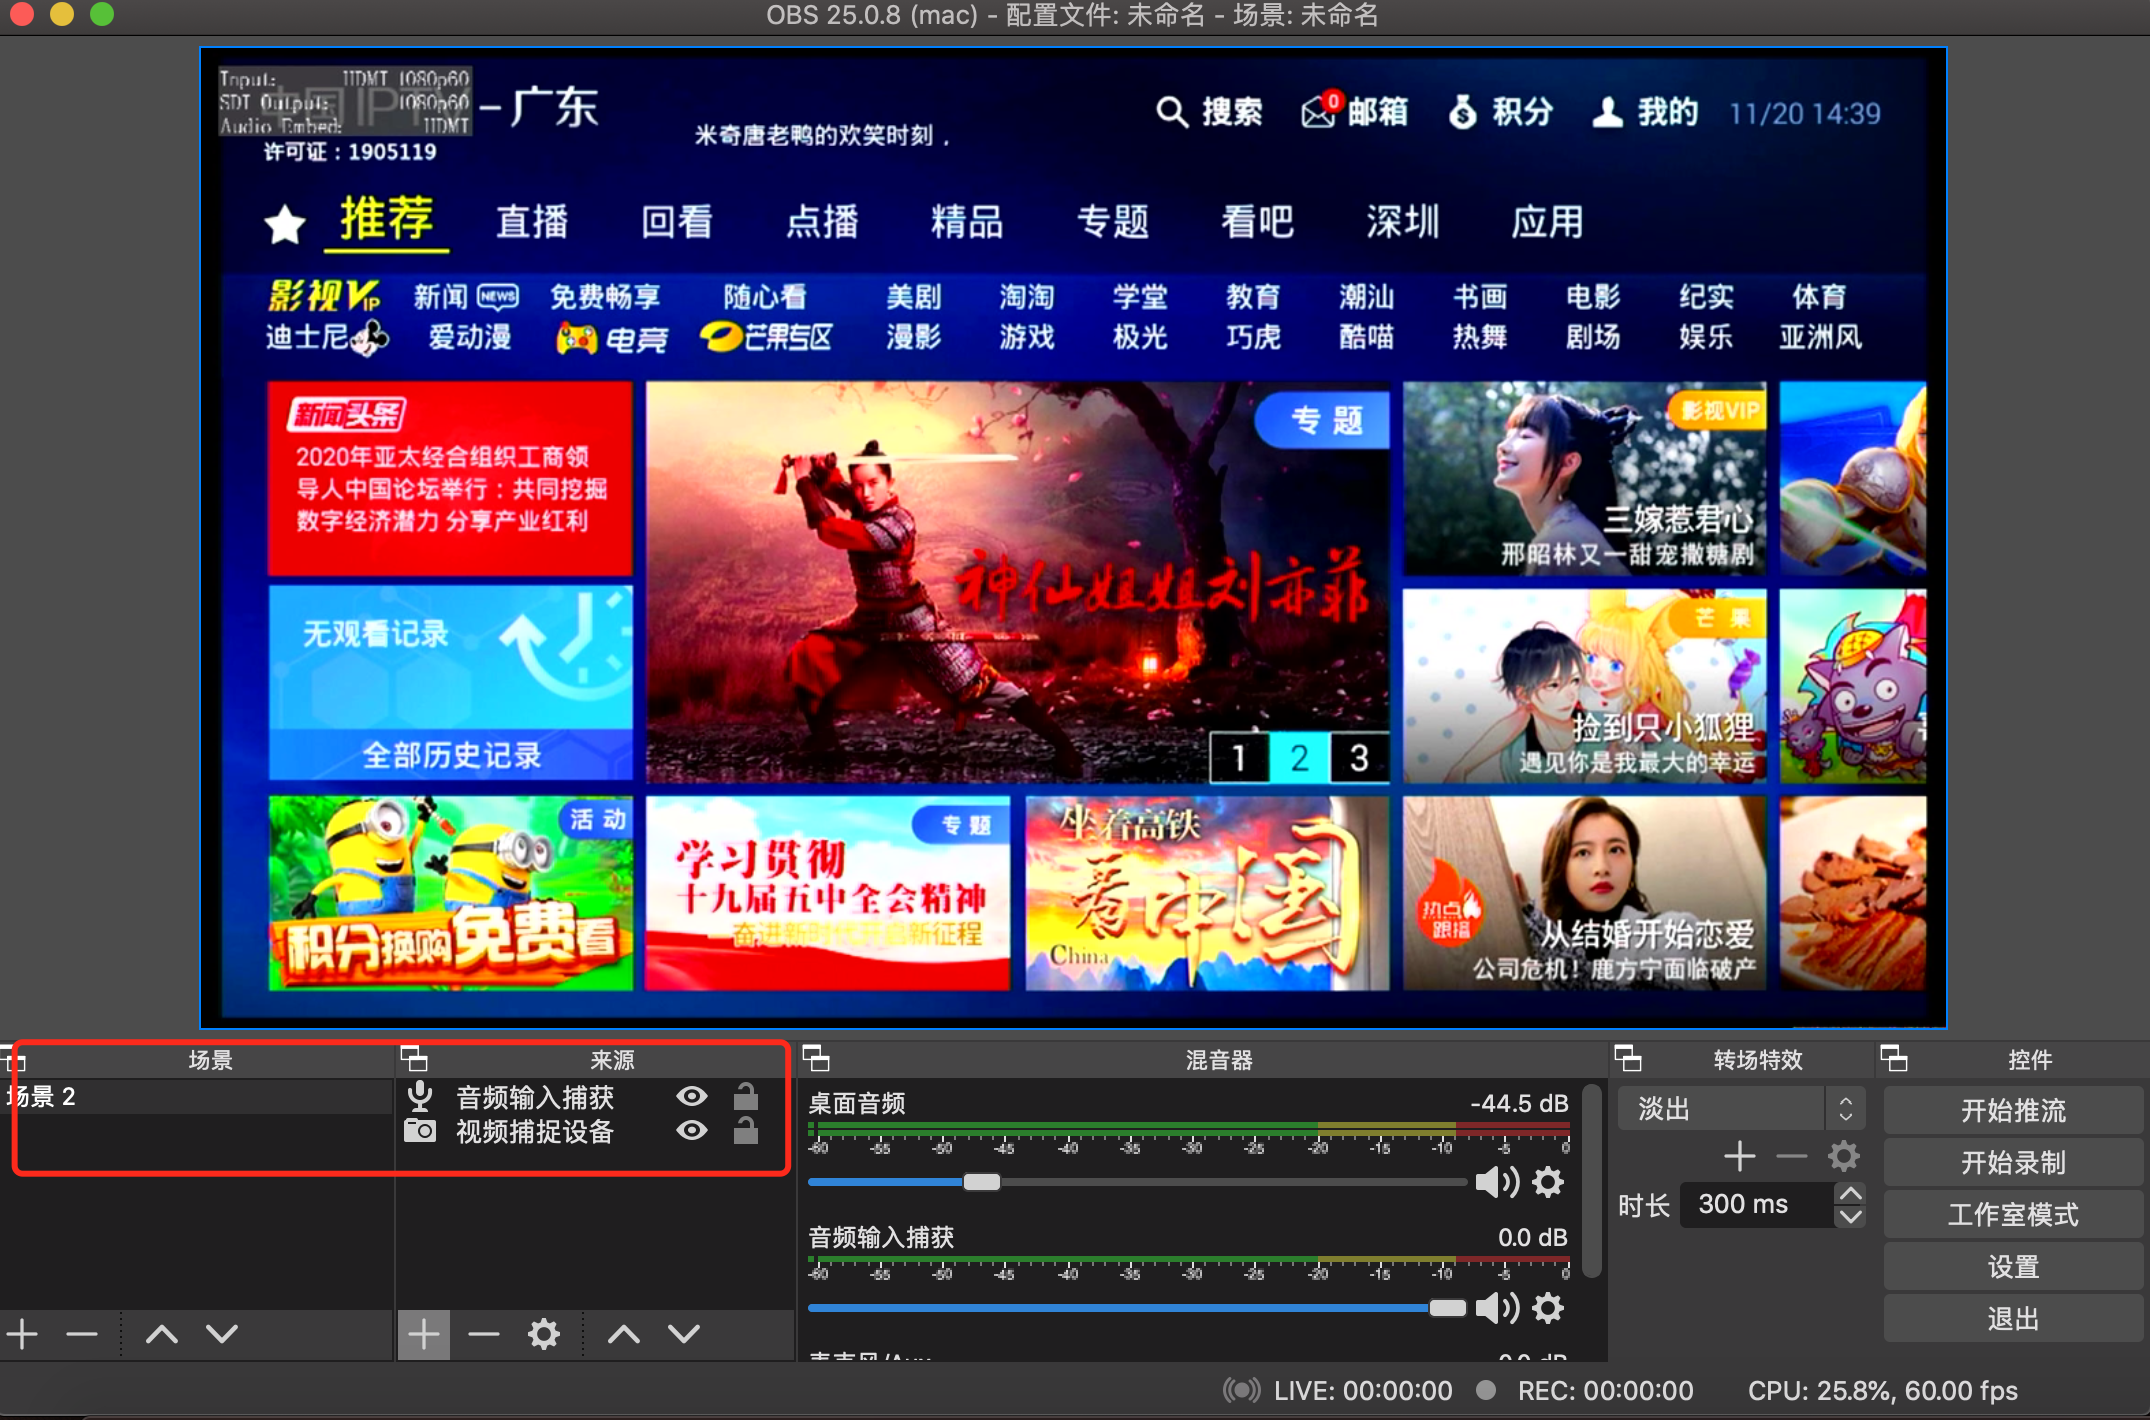Pop out the 混音器 dock panel icon
The height and width of the screenshot is (1420, 2150).
point(816,1058)
